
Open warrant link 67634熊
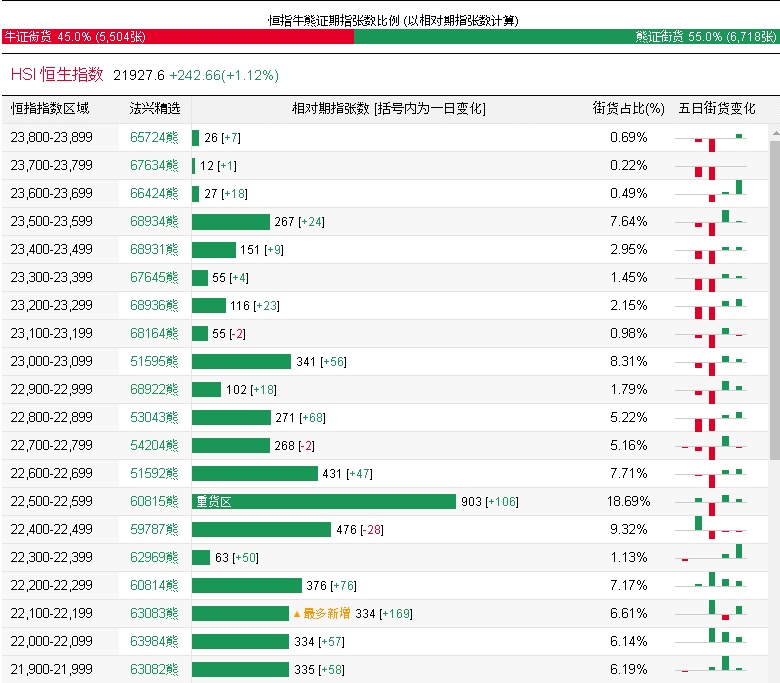(x=154, y=165)
